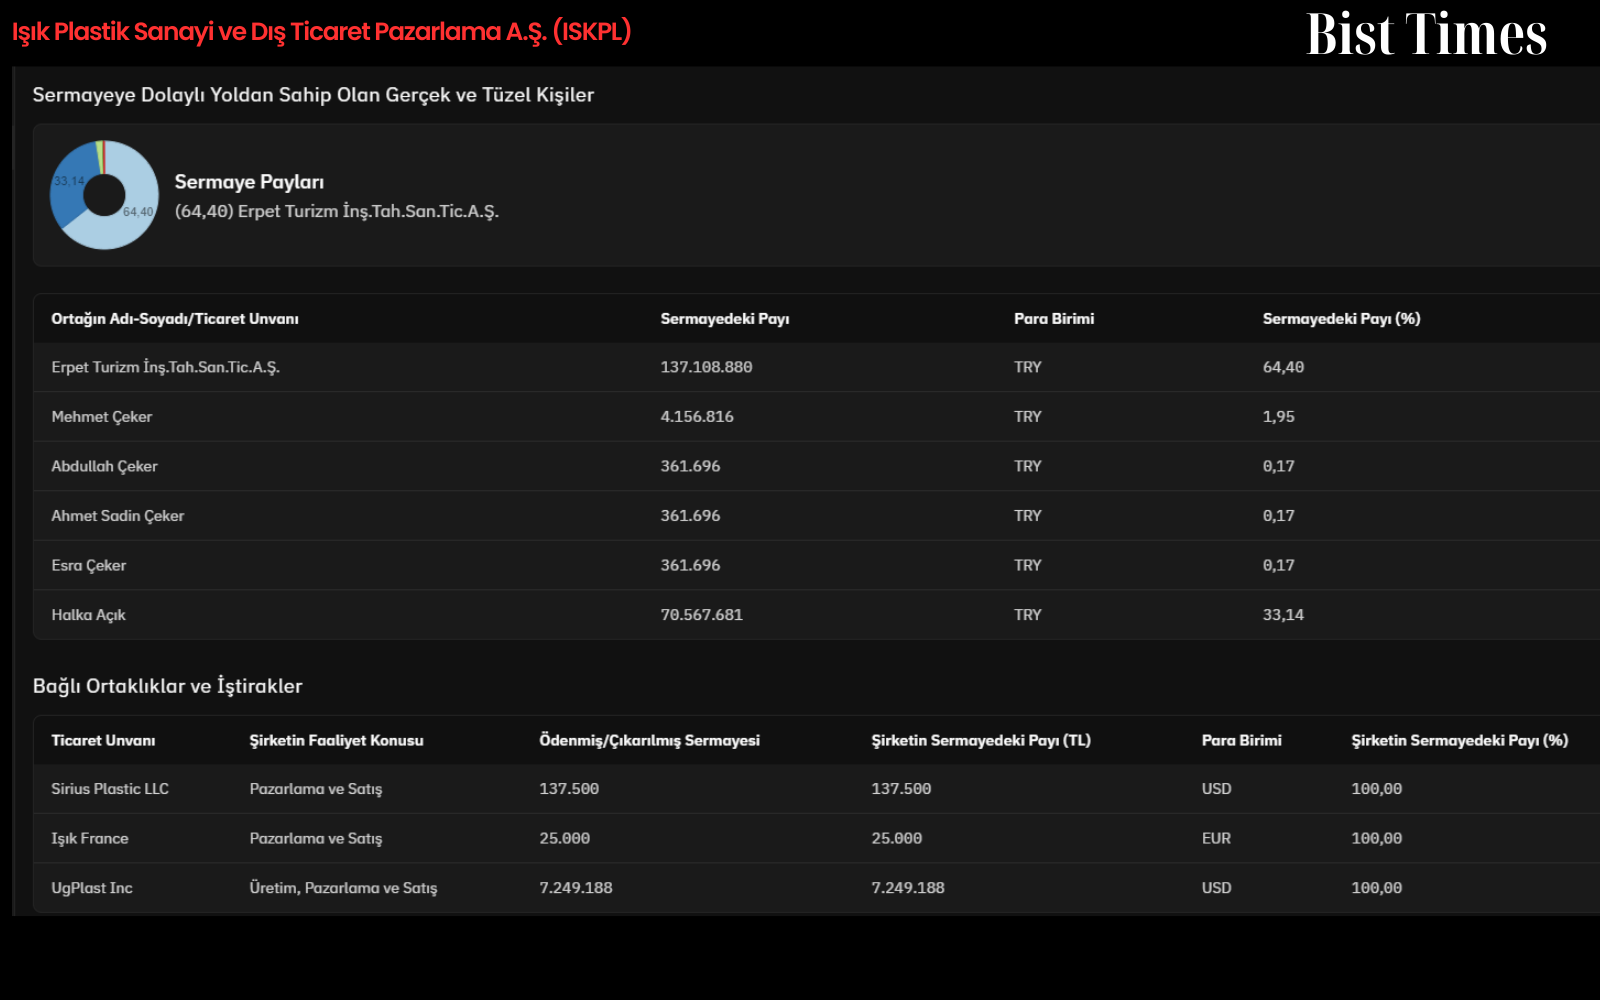Select the Abdullah Çeker row name
Image resolution: width=1600 pixels, height=1000 pixels.
(105, 466)
